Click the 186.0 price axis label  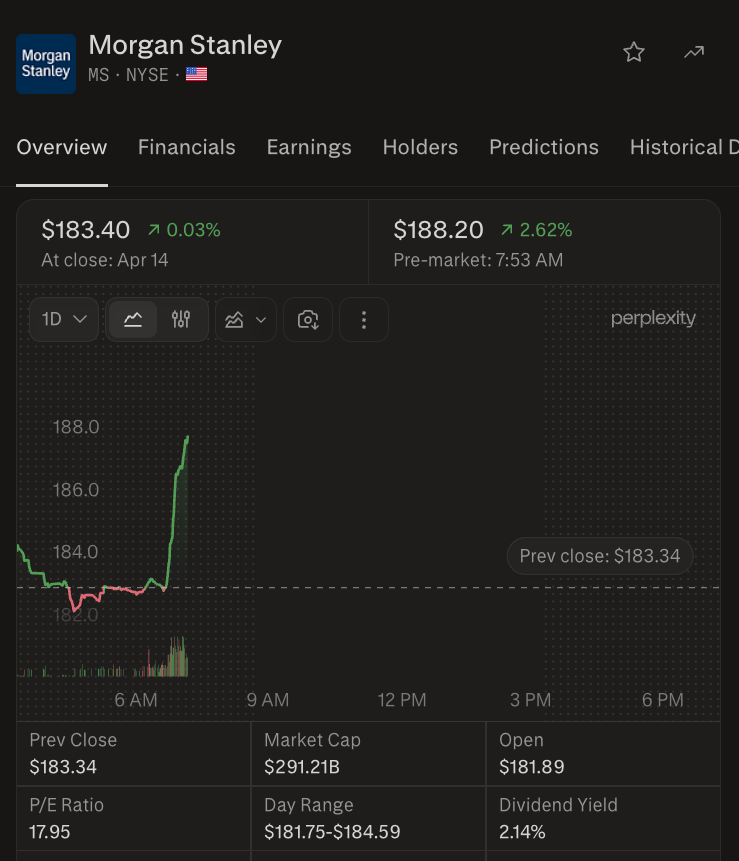point(76,489)
